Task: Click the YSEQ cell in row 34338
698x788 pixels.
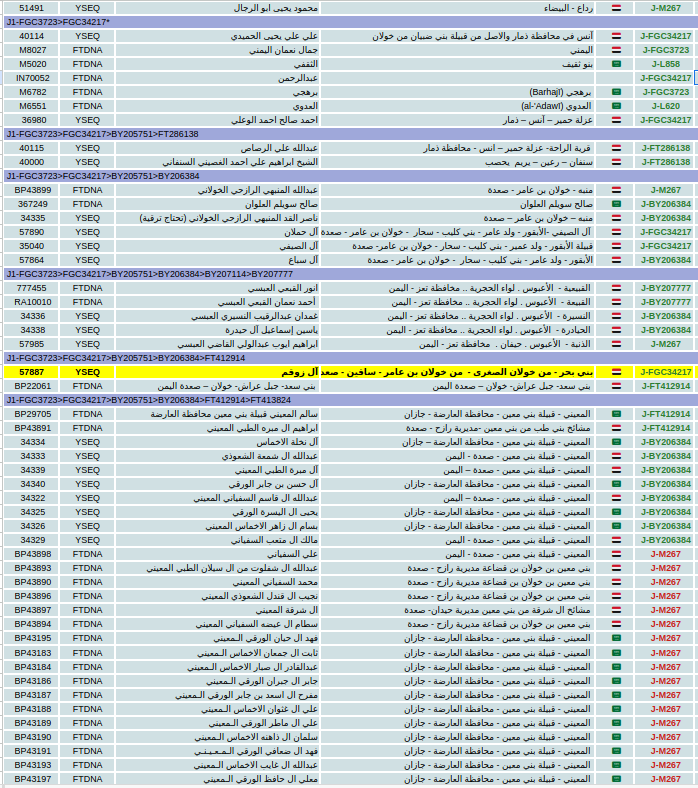Action: (87, 330)
